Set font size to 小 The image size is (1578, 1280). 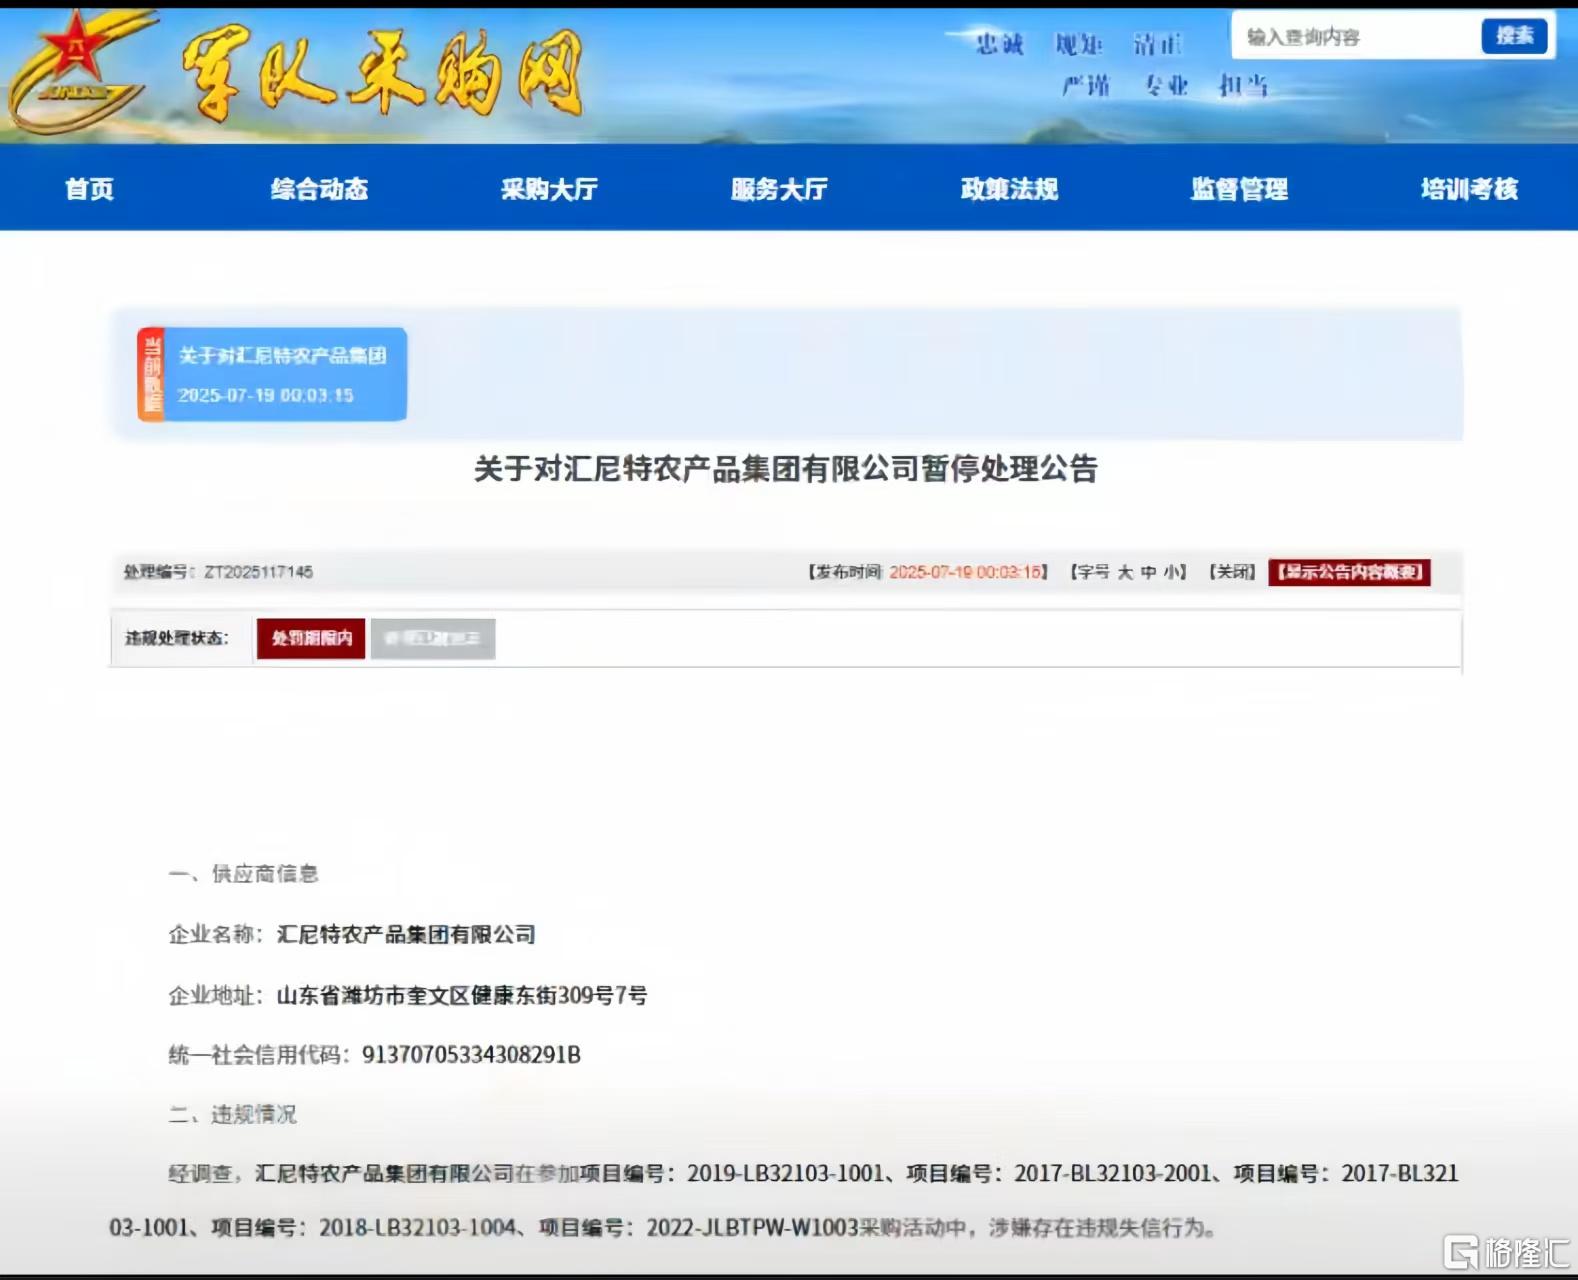(x=1171, y=572)
